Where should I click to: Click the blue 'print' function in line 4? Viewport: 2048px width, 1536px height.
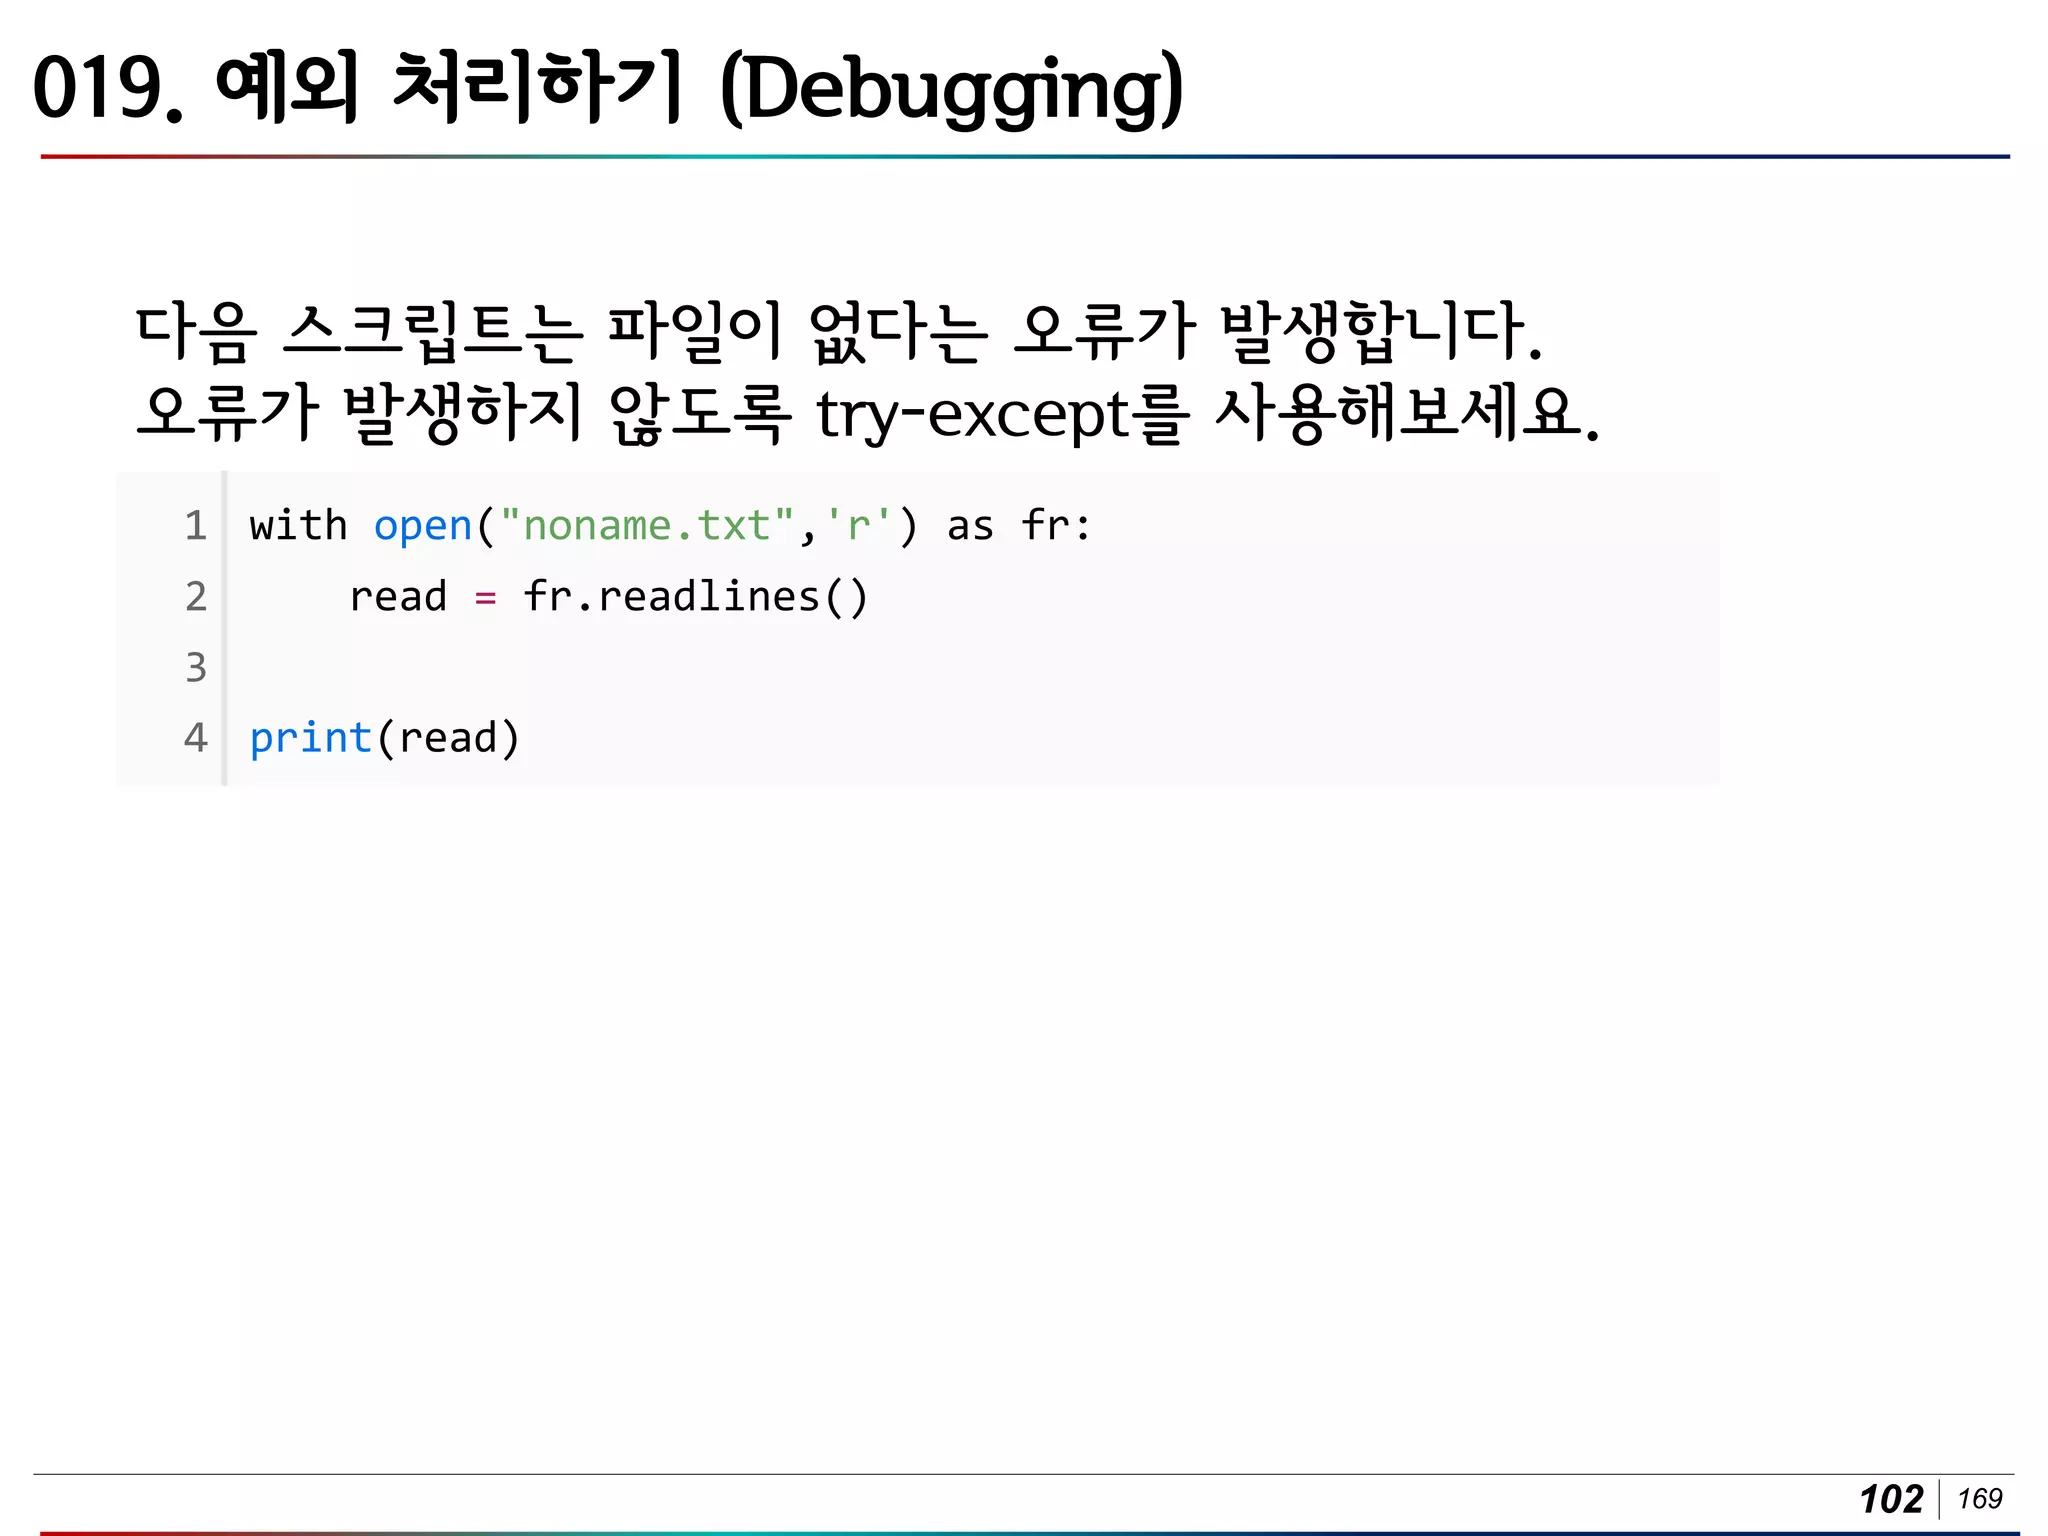(x=310, y=739)
